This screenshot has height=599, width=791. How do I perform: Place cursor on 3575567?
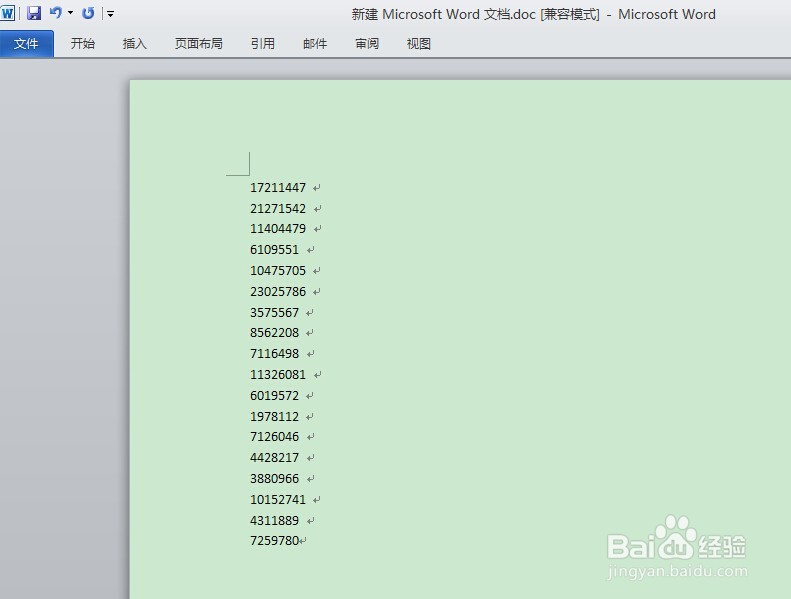coord(274,312)
